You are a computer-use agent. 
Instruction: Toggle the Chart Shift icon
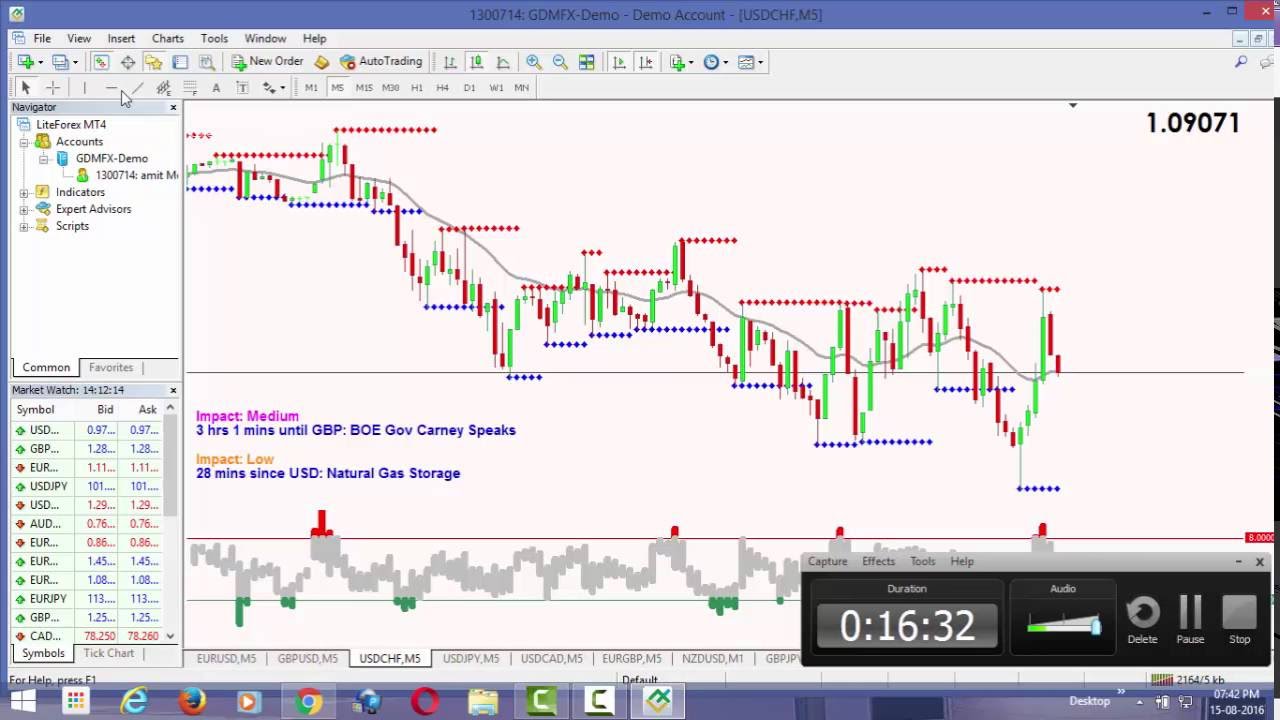[646, 62]
